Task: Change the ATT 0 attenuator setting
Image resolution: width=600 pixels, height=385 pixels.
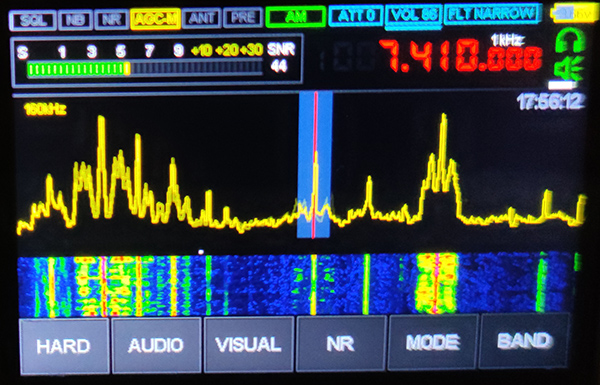Action: click(x=355, y=16)
